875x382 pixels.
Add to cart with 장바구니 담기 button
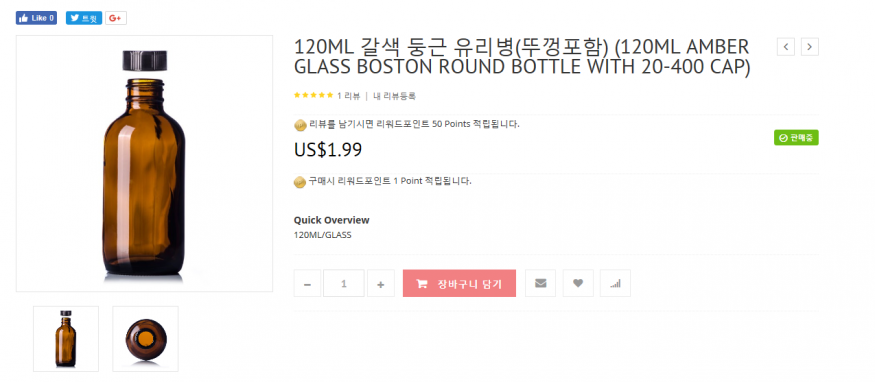459,283
